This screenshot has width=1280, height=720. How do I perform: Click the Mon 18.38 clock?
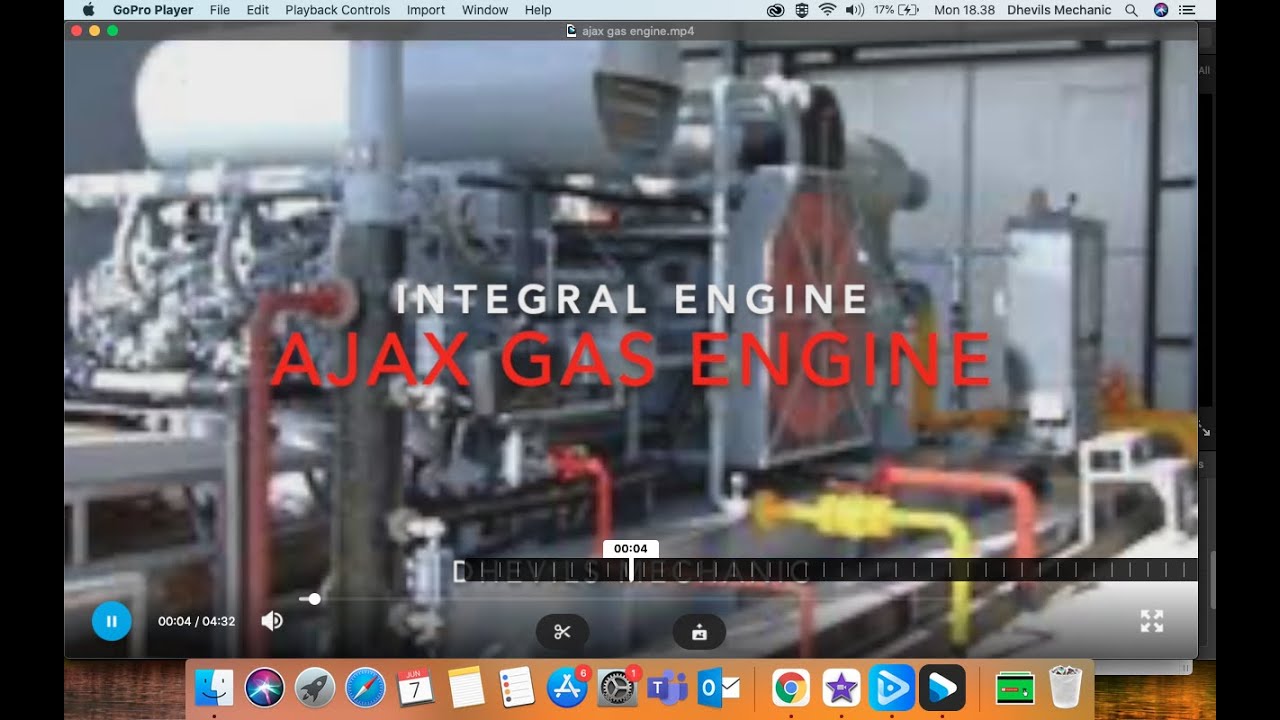(x=964, y=10)
